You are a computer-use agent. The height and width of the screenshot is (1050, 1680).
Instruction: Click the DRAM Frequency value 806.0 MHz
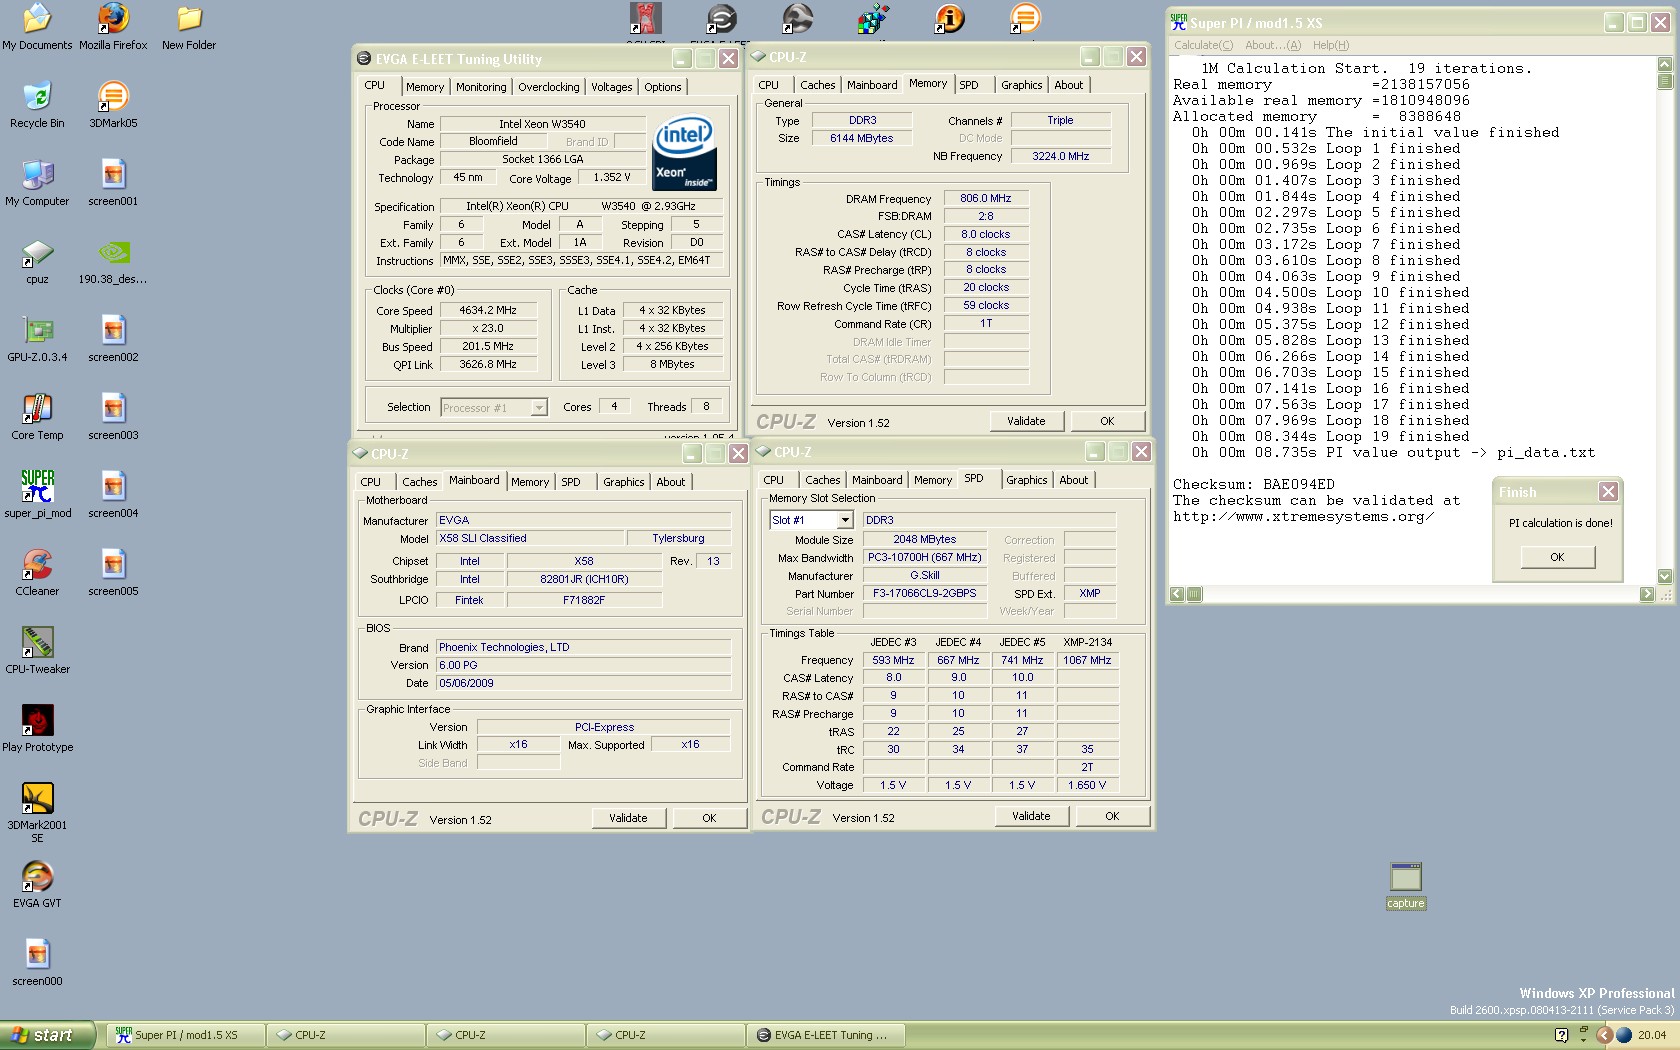point(985,198)
